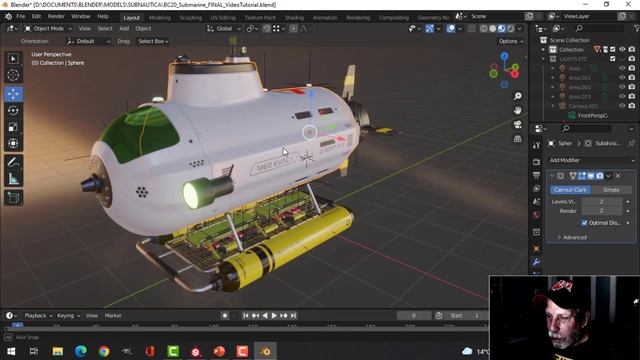The height and width of the screenshot is (360, 640).
Task: Open the Render menu
Action: (56, 16)
